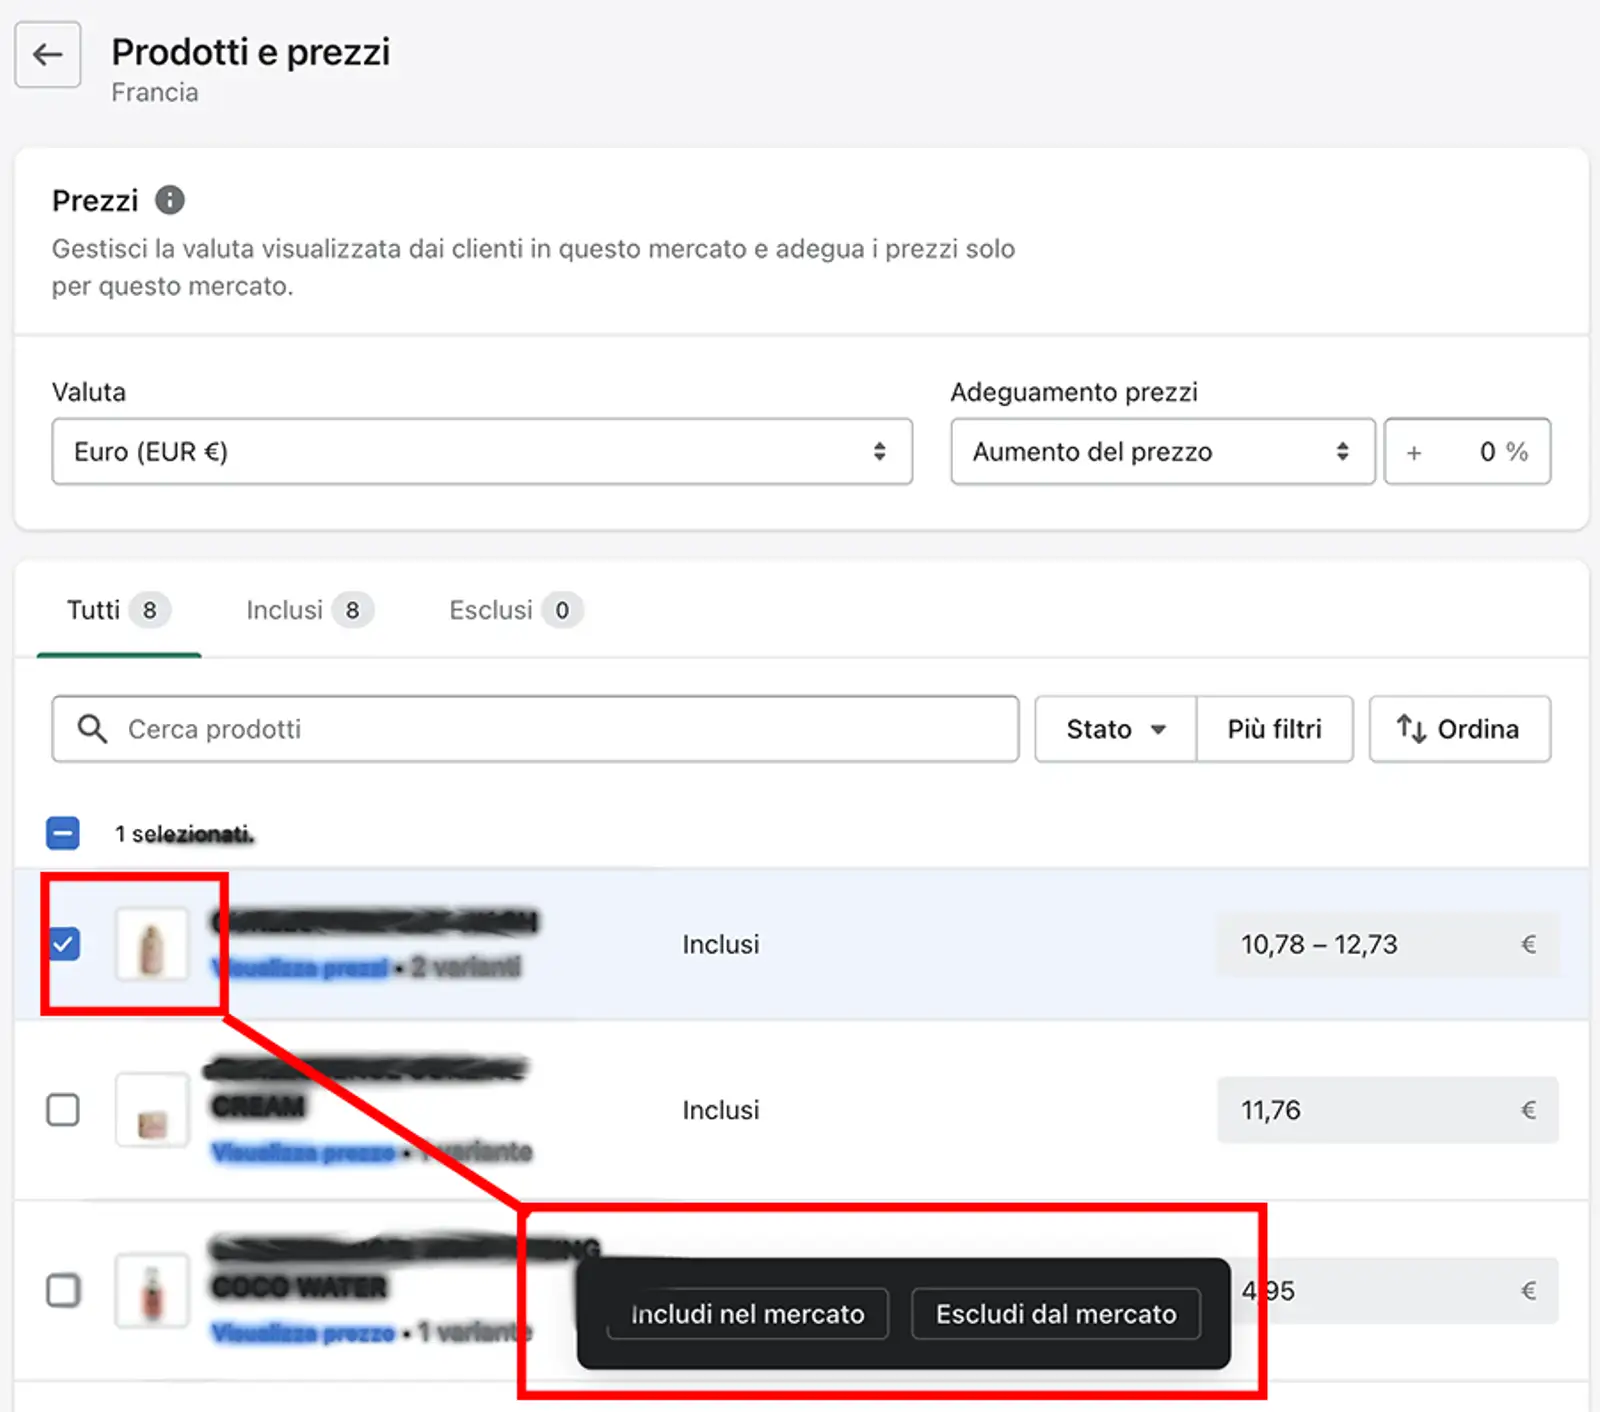Image resolution: width=1600 pixels, height=1412 pixels.
Task: Open the Aumento del prezzo dropdown
Action: (x=1162, y=452)
